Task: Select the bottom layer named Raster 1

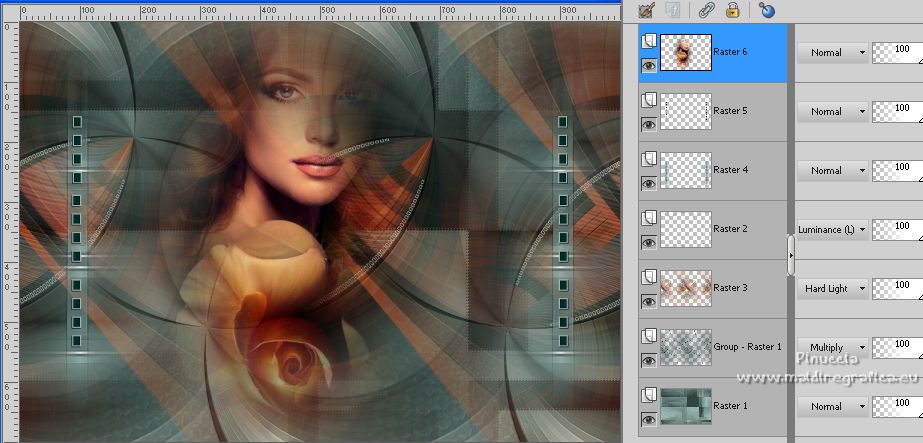Action: click(730, 405)
